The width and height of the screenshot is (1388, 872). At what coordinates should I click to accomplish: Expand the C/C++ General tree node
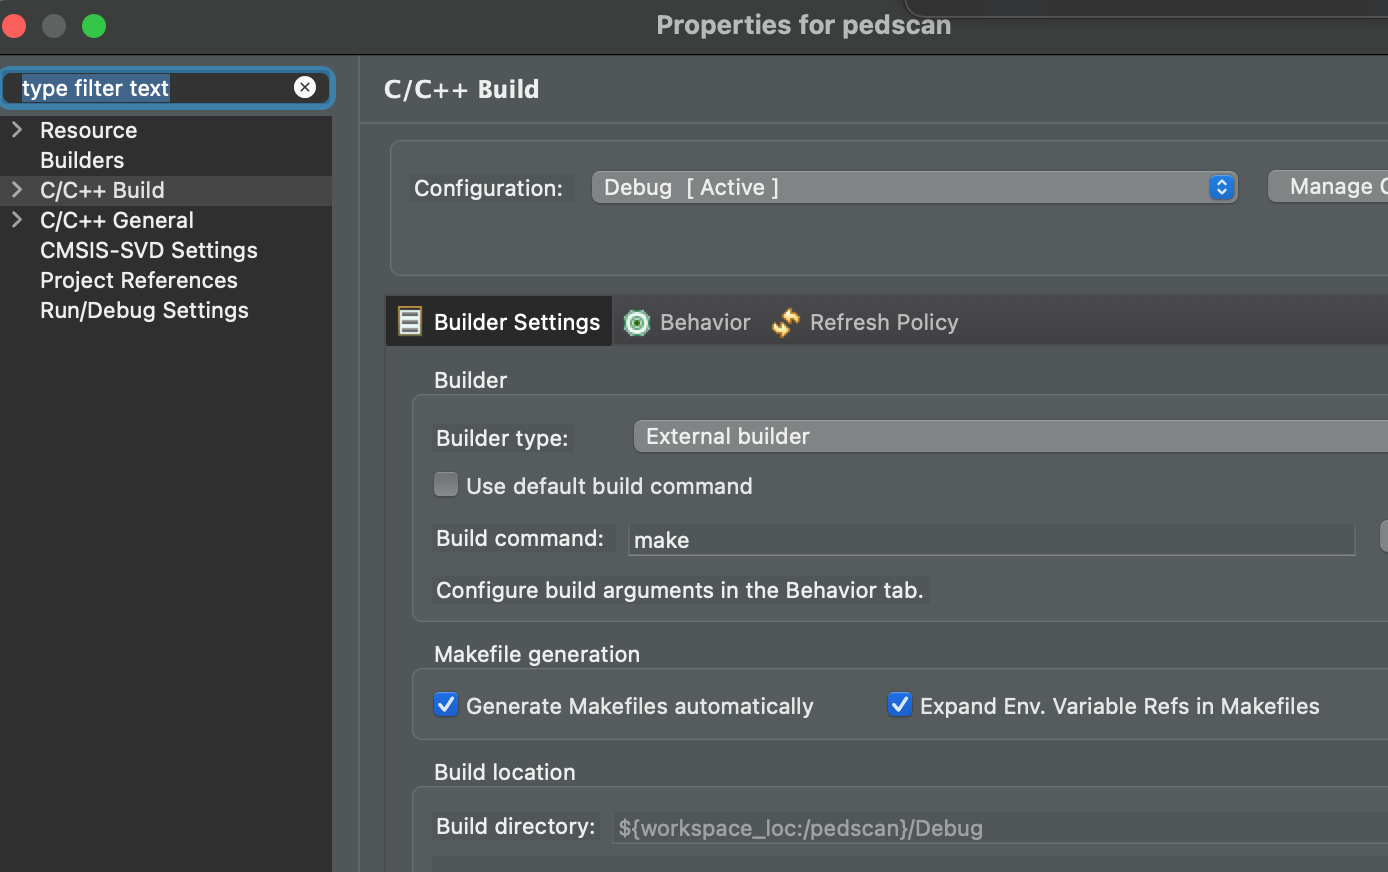17,219
